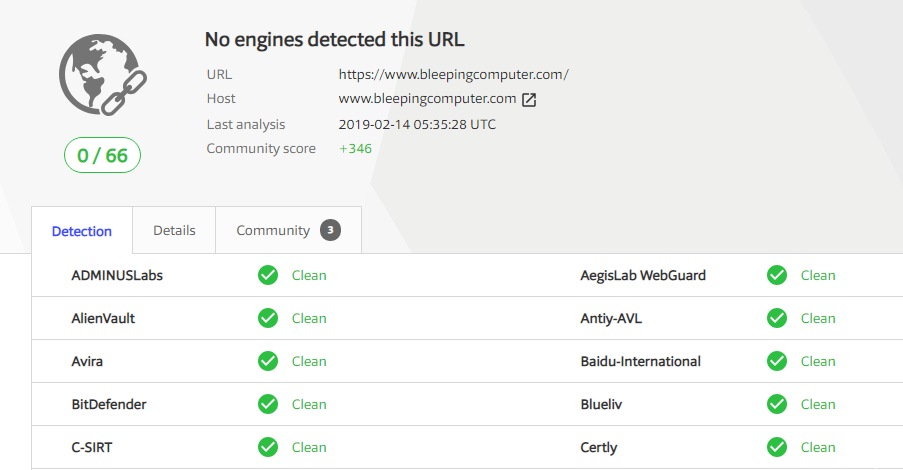Image resolution: width=903 pixels, height=470 pixels.
Task: Open host link external icon
Action: tap(529, 100)
